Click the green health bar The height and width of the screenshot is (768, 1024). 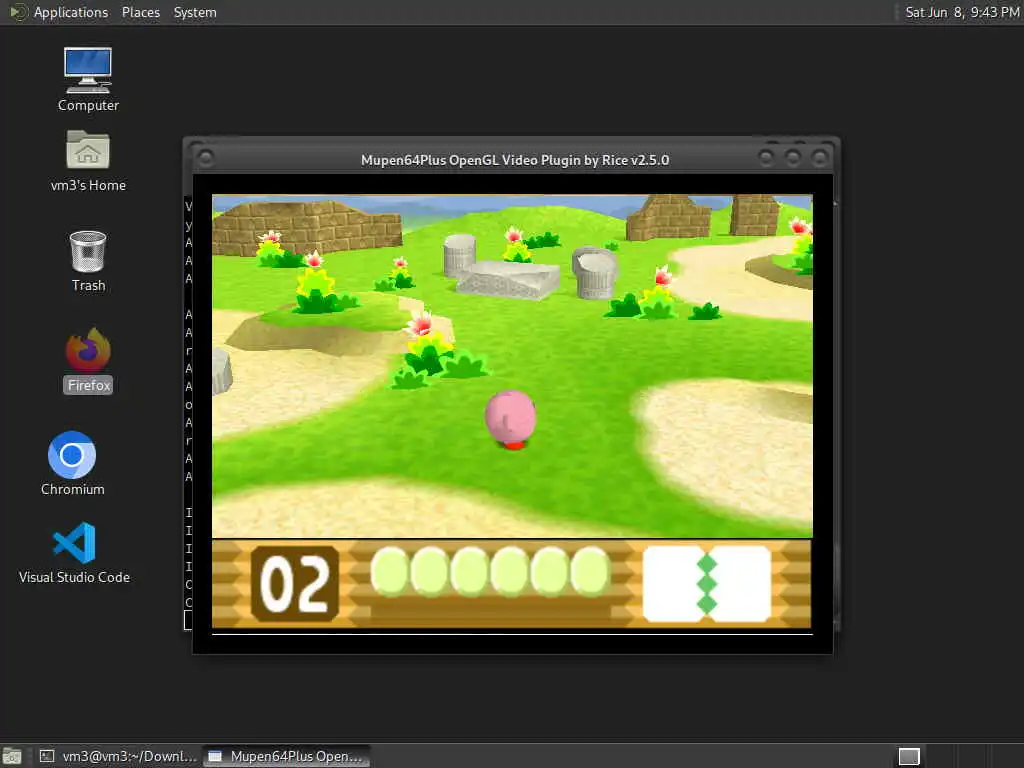(x=490, y=571)
